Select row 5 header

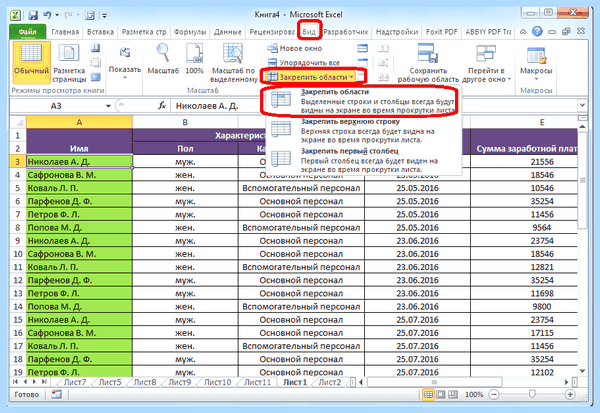pyautogui.click(x=18, y=188)
